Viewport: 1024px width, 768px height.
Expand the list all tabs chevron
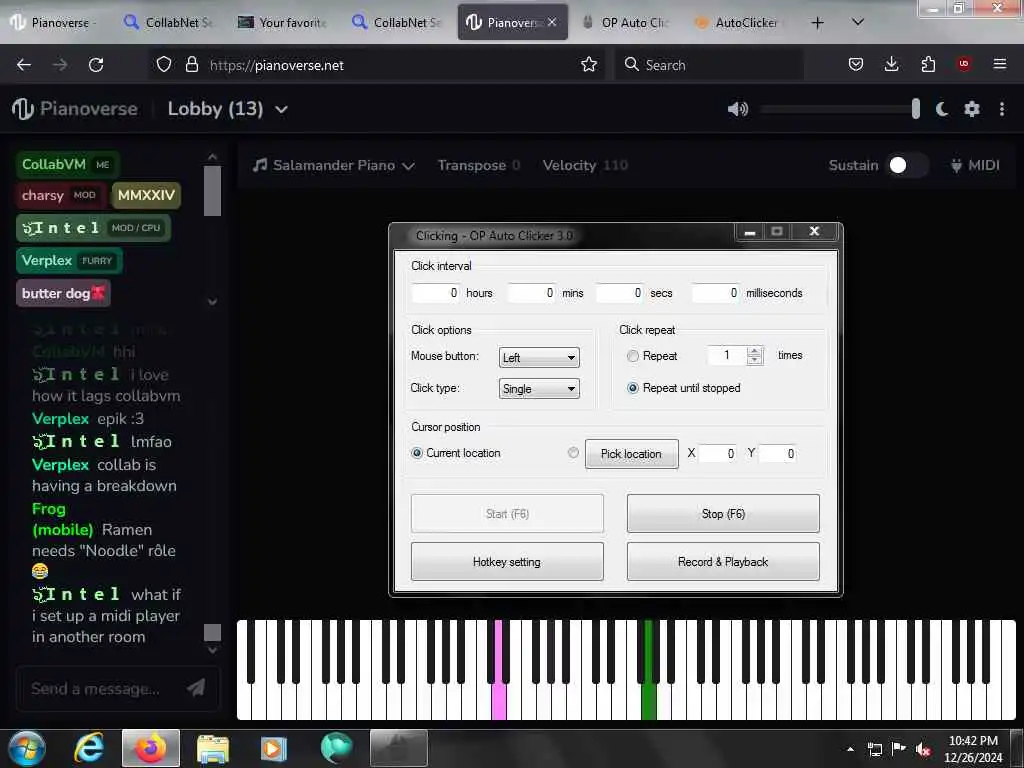858,23
